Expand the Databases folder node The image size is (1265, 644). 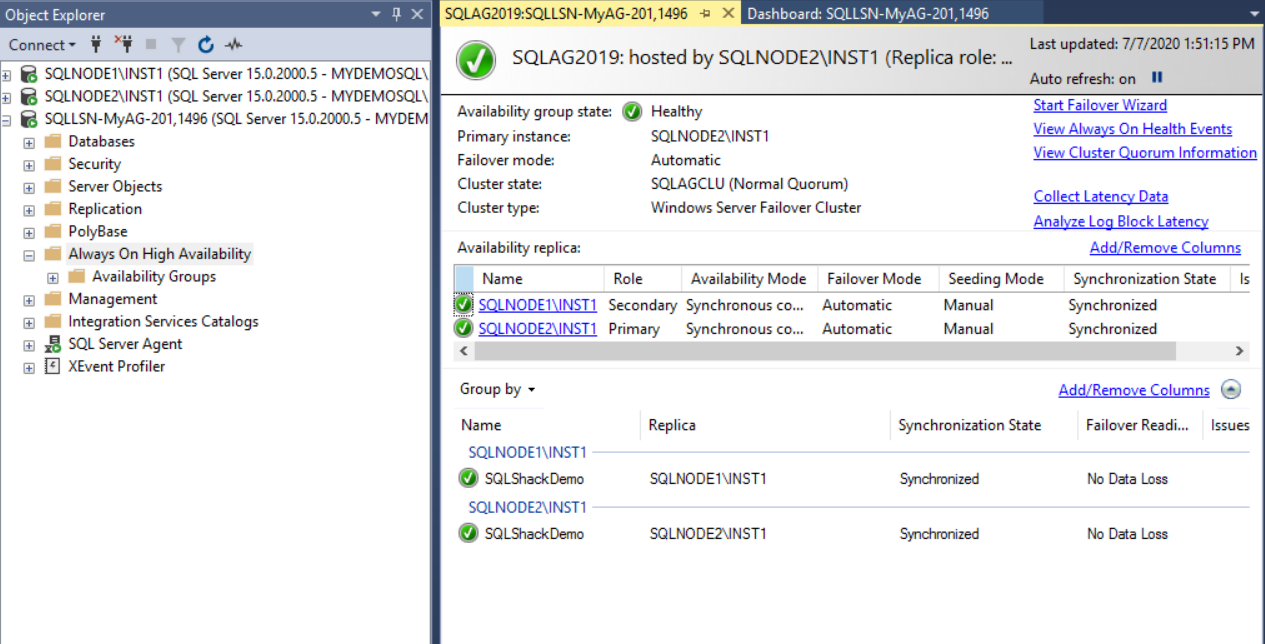pos(29,142)
